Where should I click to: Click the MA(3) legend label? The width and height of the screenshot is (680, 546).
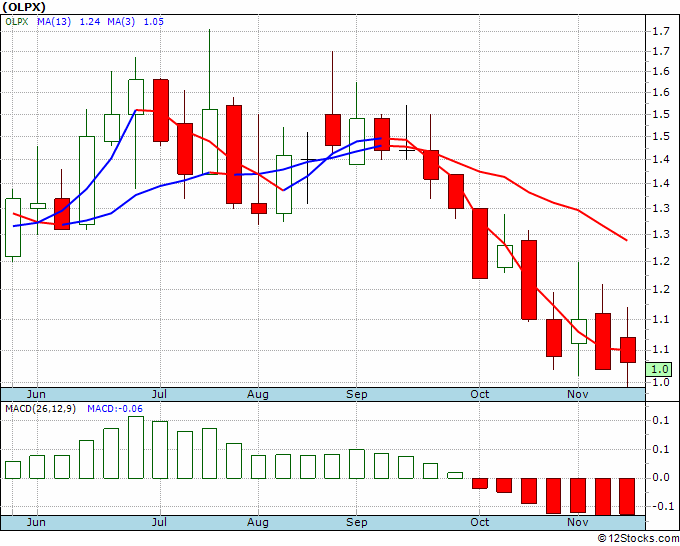(121, 22)
